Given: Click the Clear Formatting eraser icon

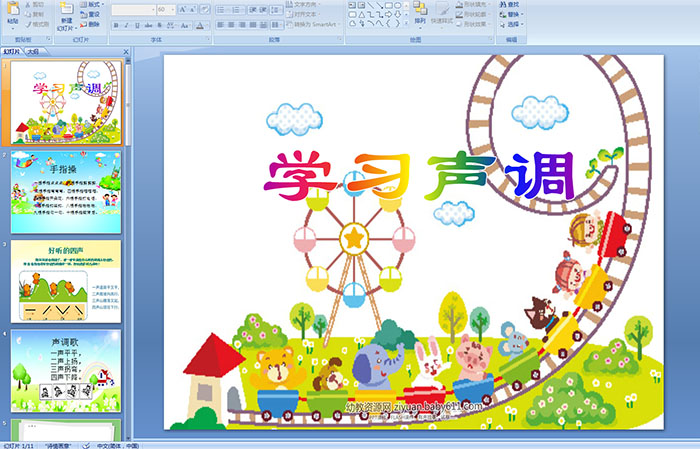Looking at the screenshot, I should tap(204, 9).
